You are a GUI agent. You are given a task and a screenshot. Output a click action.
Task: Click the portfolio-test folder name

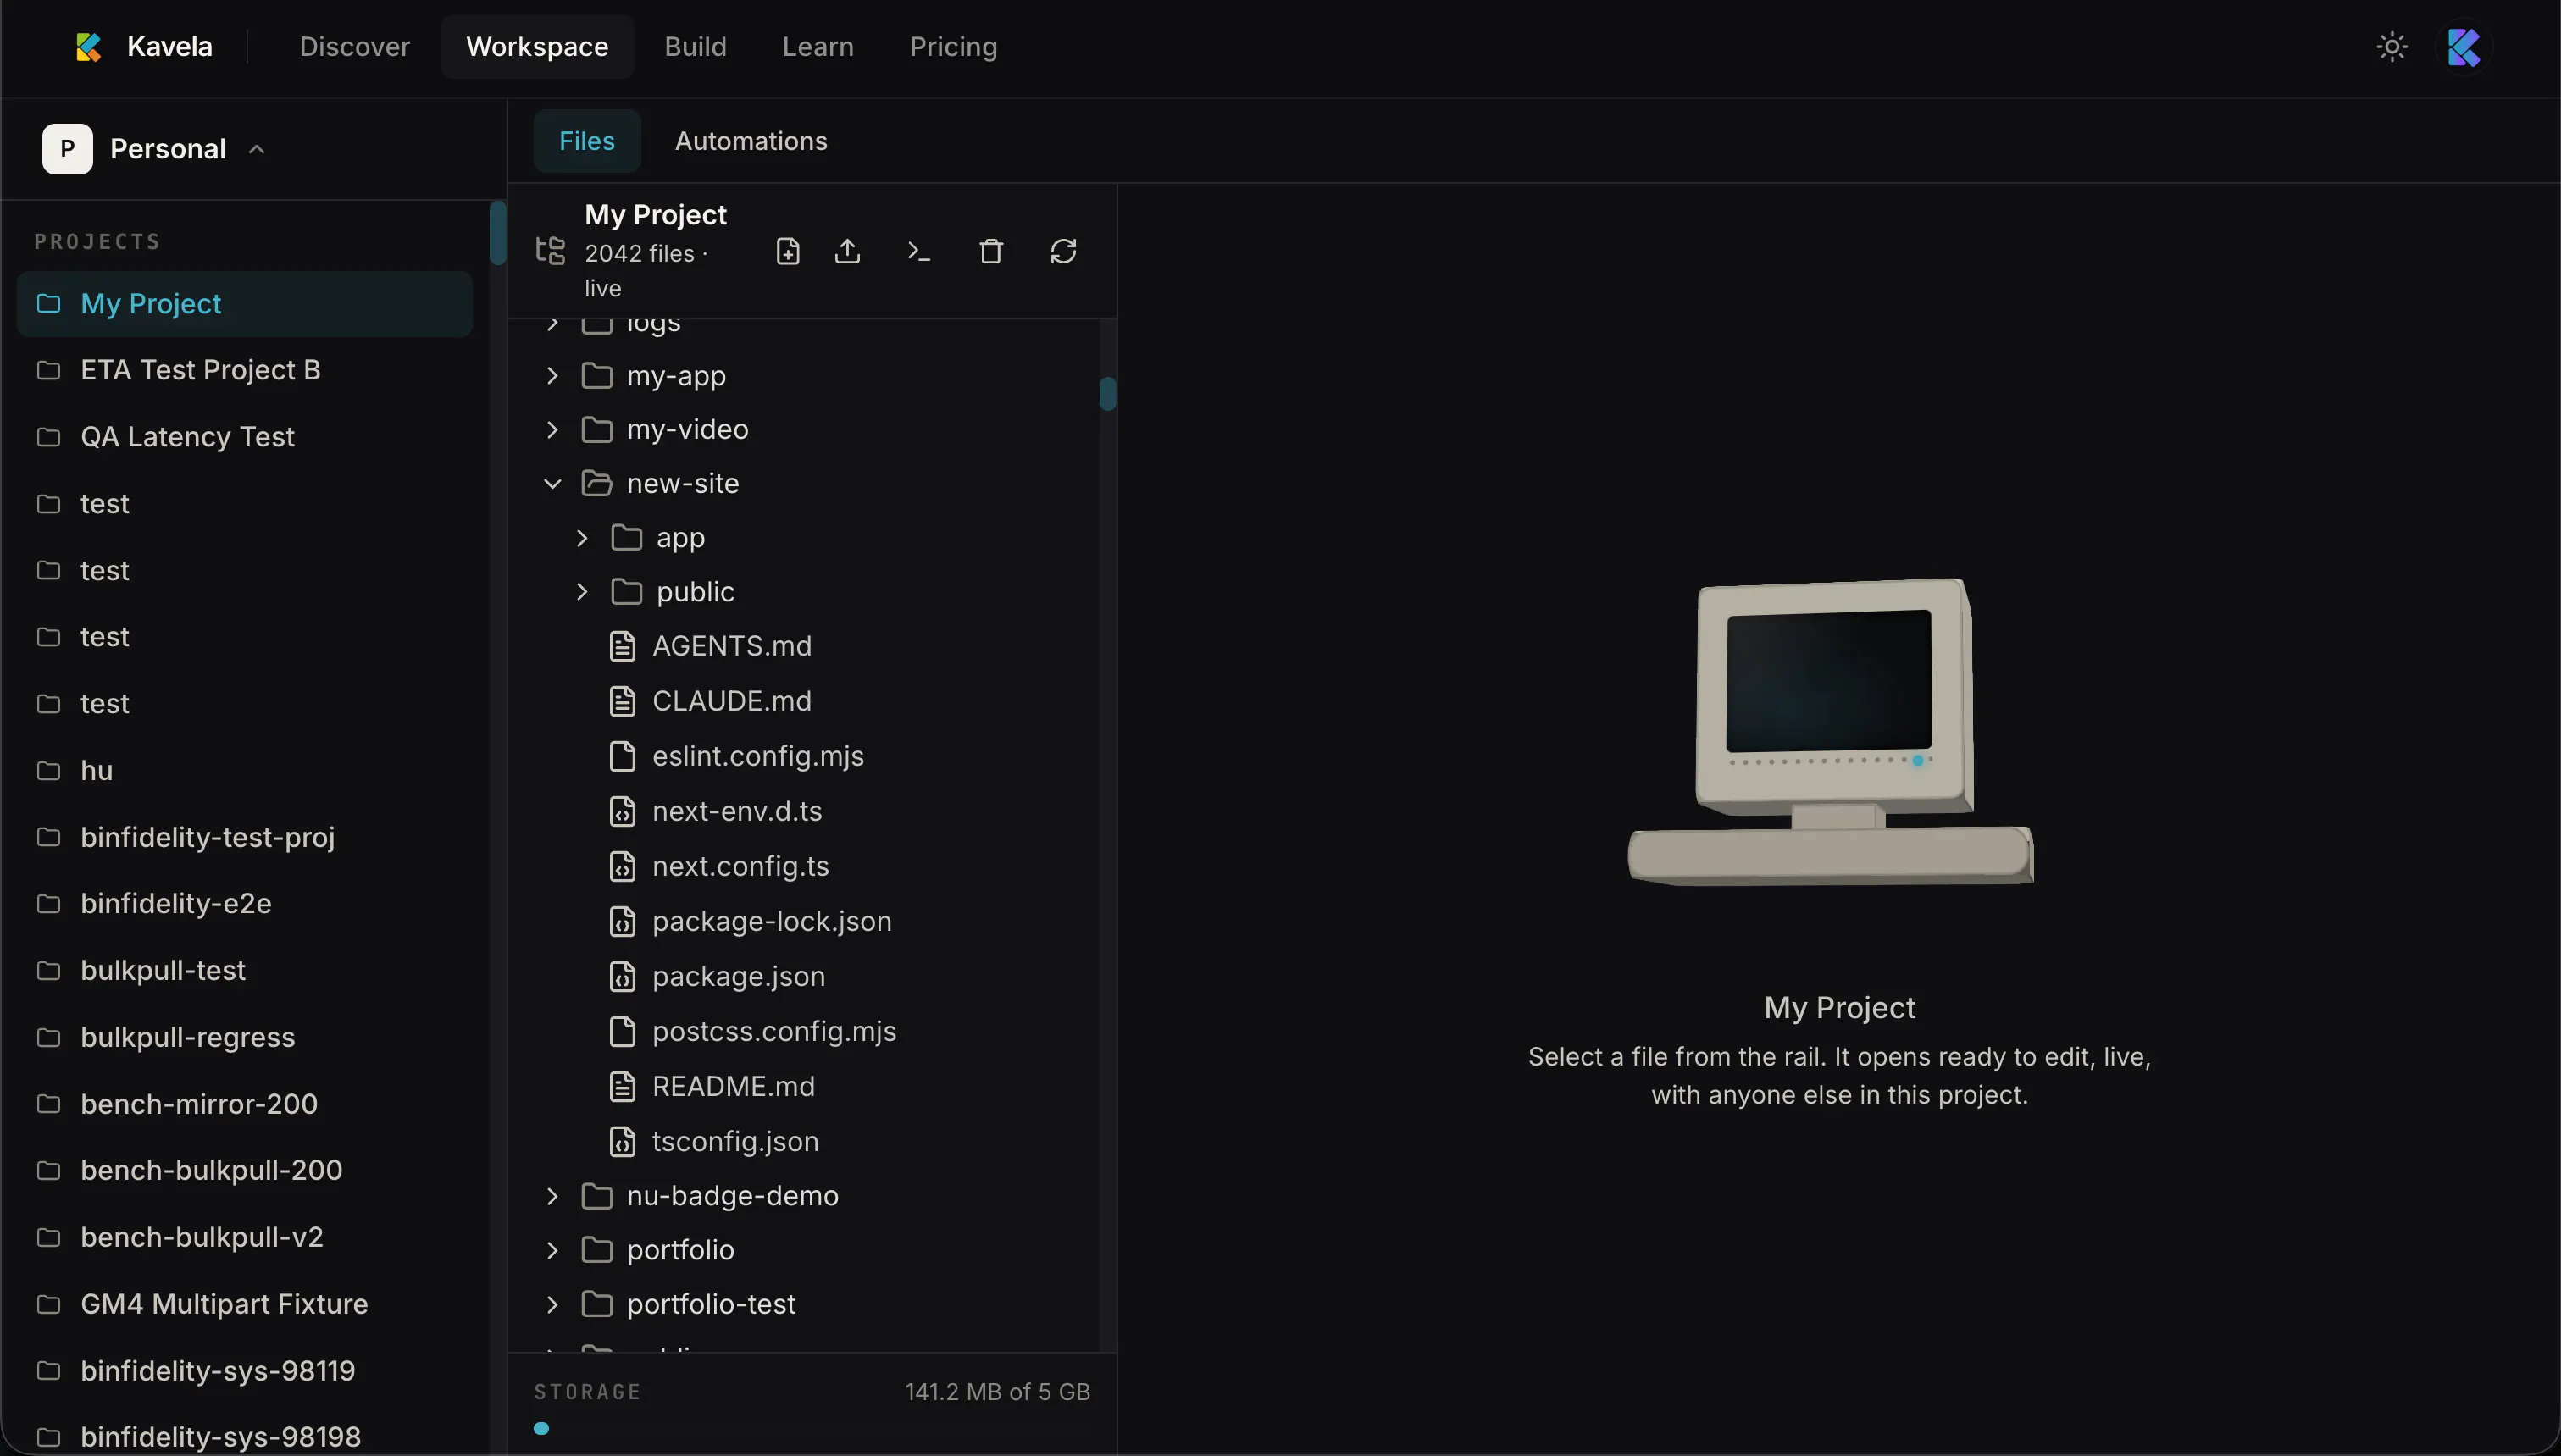(x=711, y=1304)
